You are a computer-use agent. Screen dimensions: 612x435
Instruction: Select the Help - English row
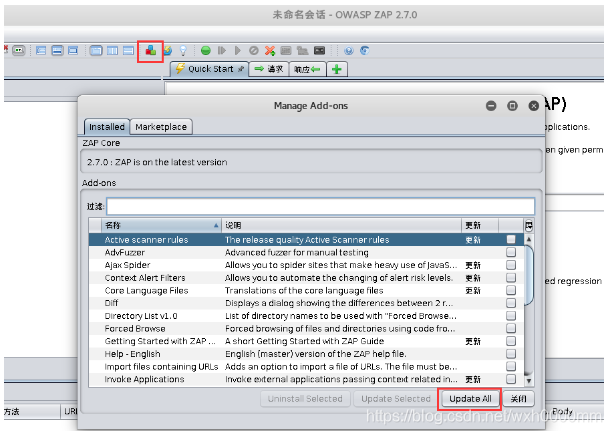306,354
